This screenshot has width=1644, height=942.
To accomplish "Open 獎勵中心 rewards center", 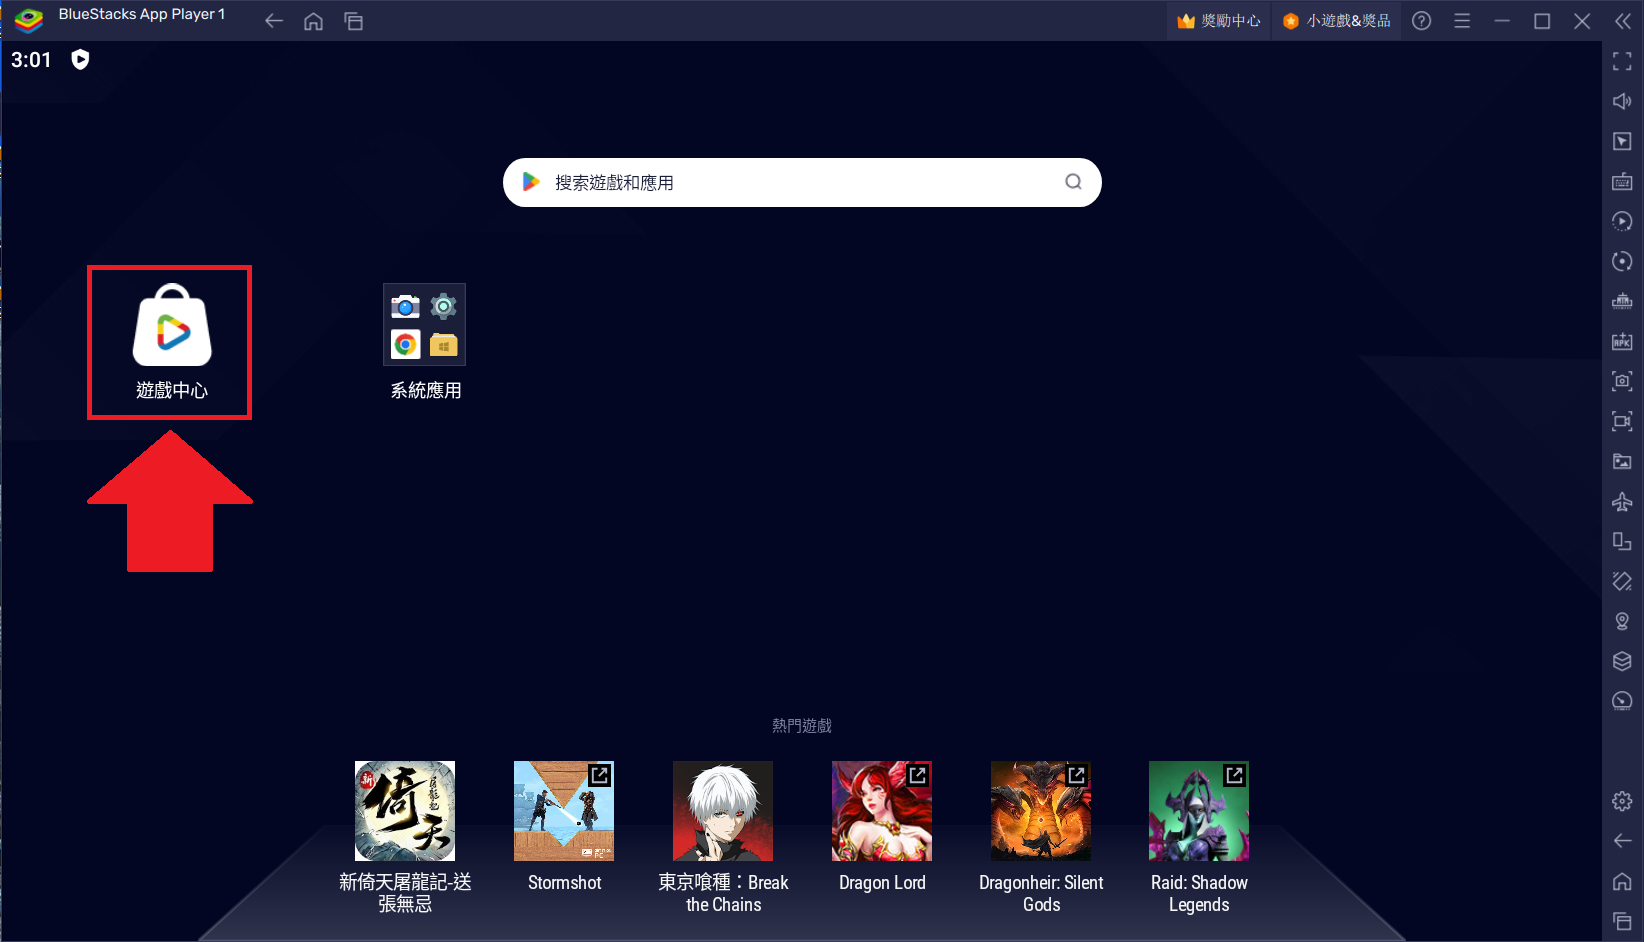I will (1218, 21).
